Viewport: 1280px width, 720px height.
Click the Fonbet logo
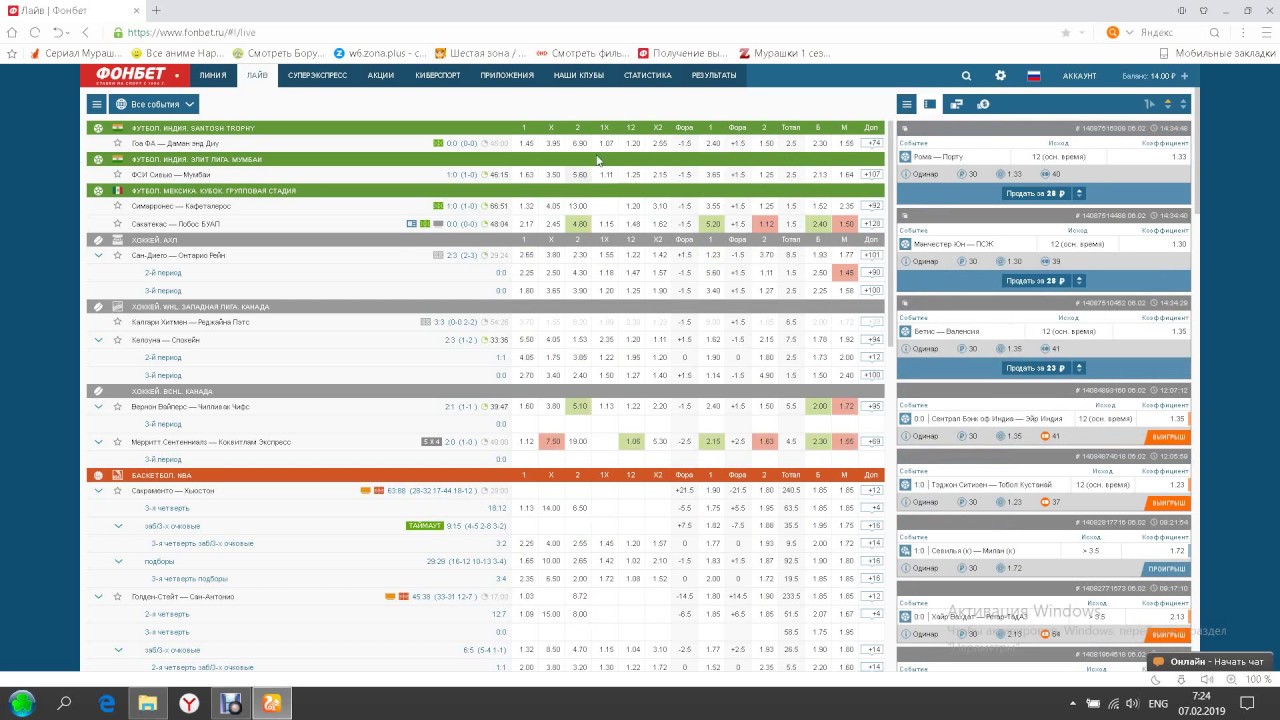(x=133, y=75)
